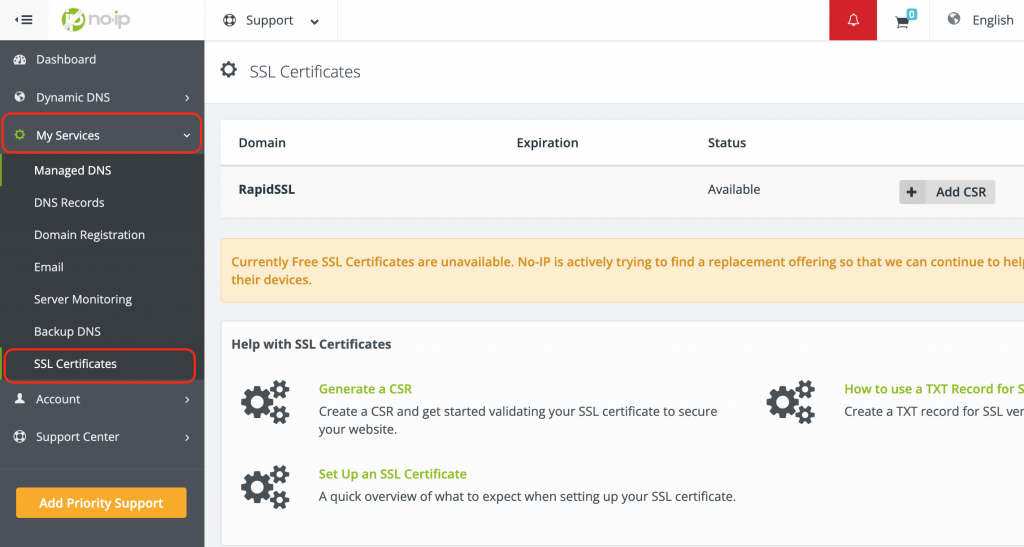The image size is (1024, 547).
Task: Go to Dashboard in the sidebar
Action: pyautogui.click(x=66, y=59)
